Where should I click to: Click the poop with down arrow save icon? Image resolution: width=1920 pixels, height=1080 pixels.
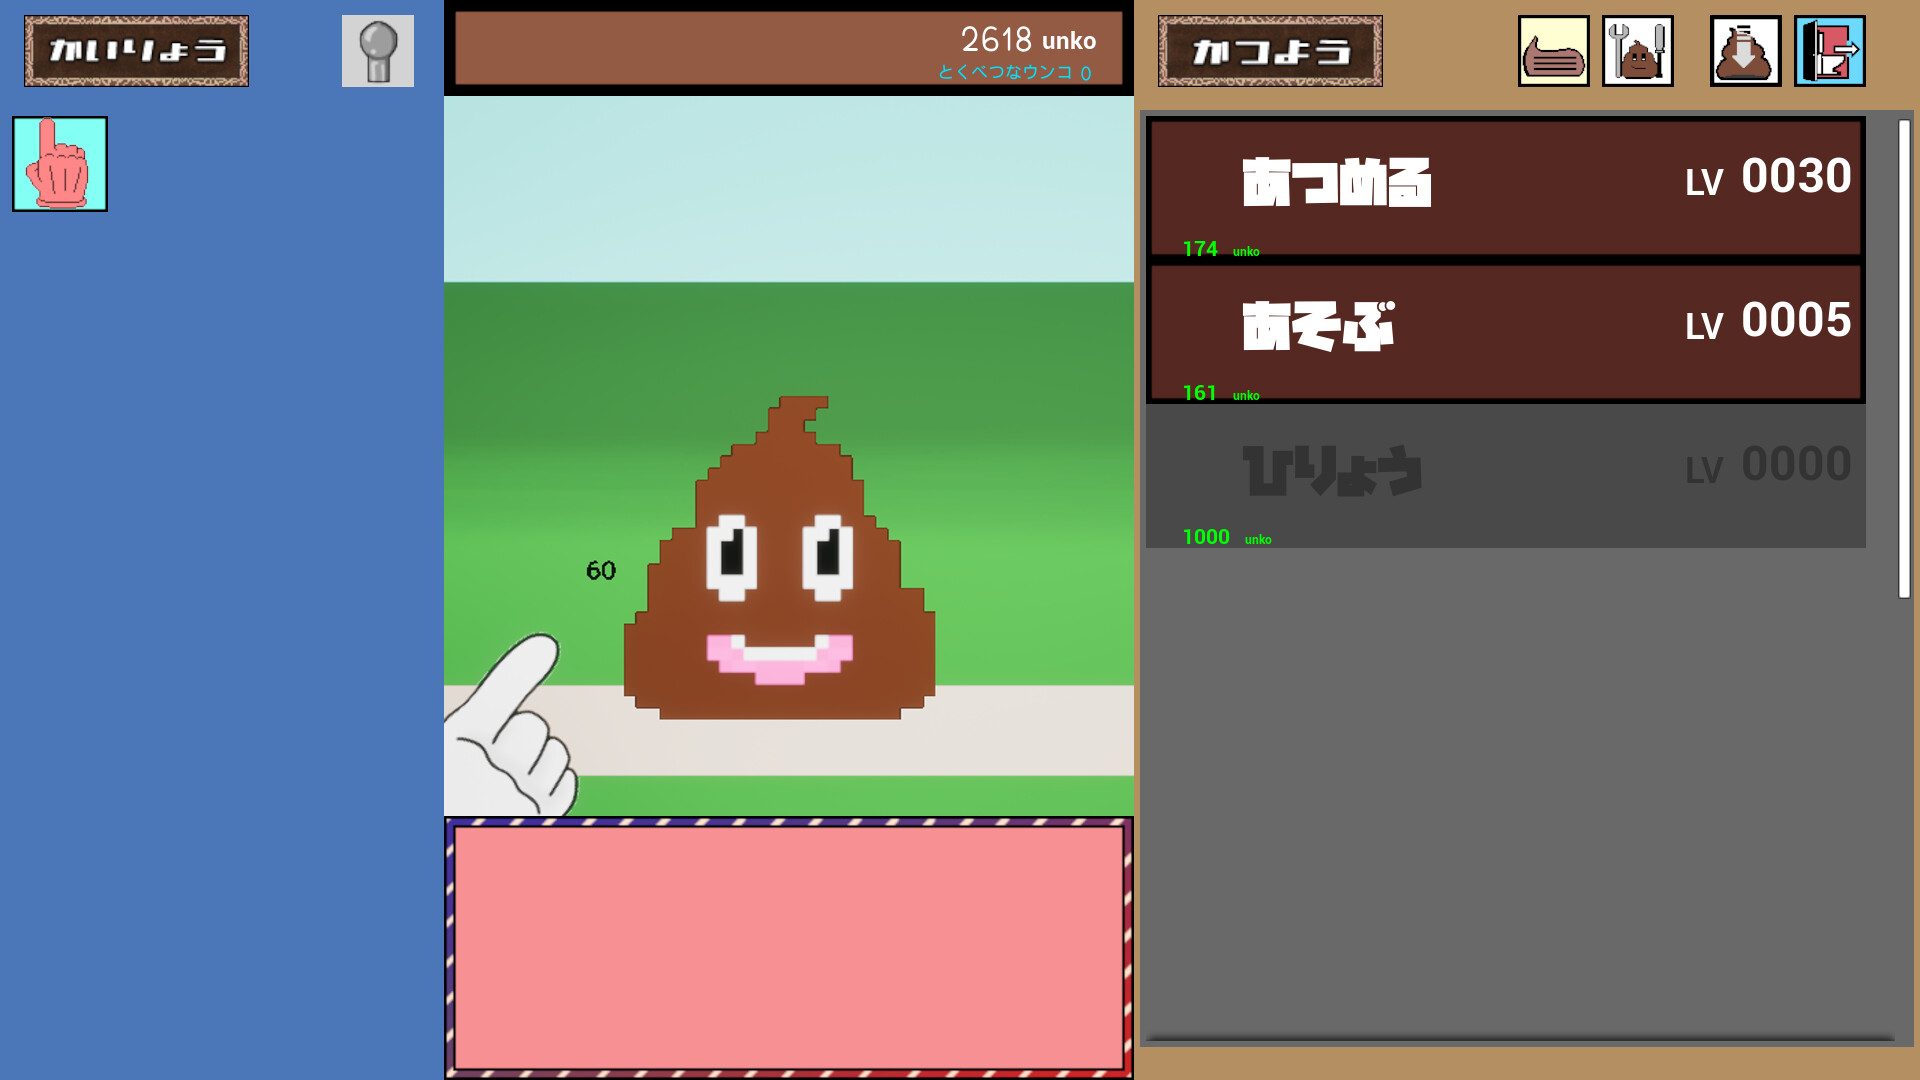point(1745,51)
